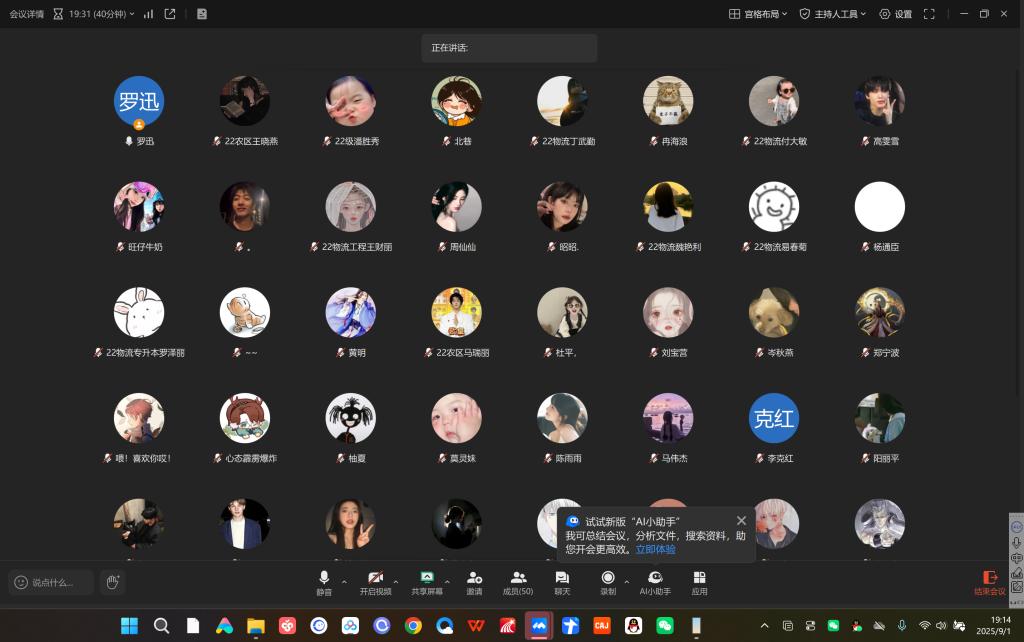Click the 立即体验 link in popup
Viewport: 1024px width, 642px height.
click(655, 549)
